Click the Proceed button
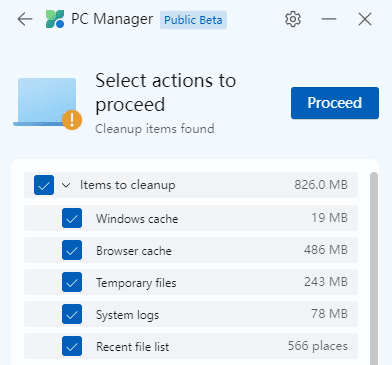This screenshot has height=365, width=392. pyautogui.click(x=335, y=103)
